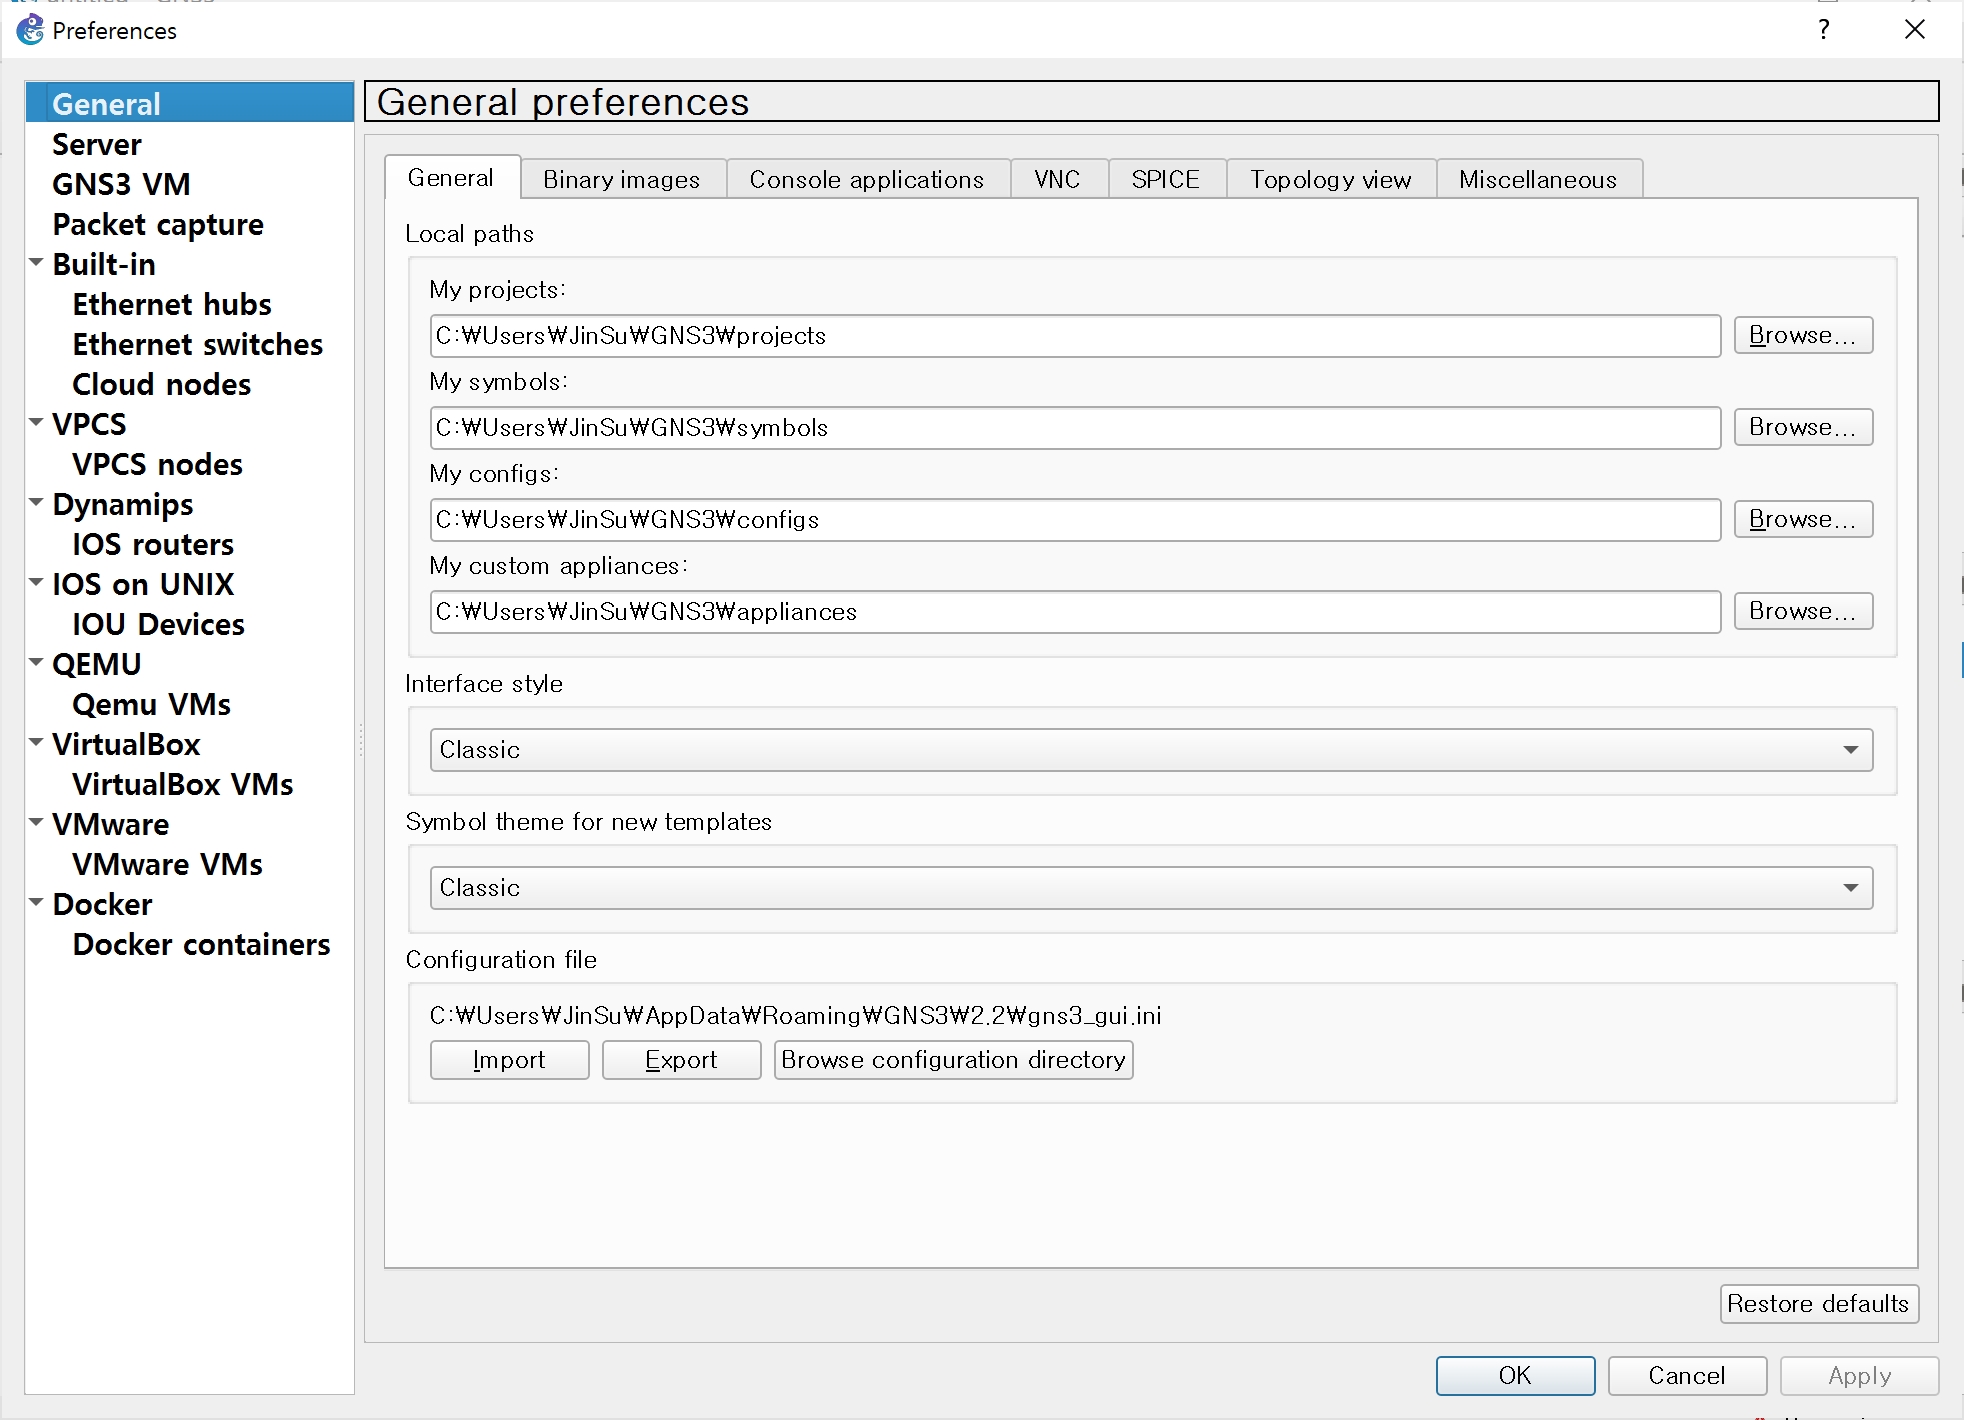Open the Interface style dropdown

pyautogui.click(x=1150, y=750)
